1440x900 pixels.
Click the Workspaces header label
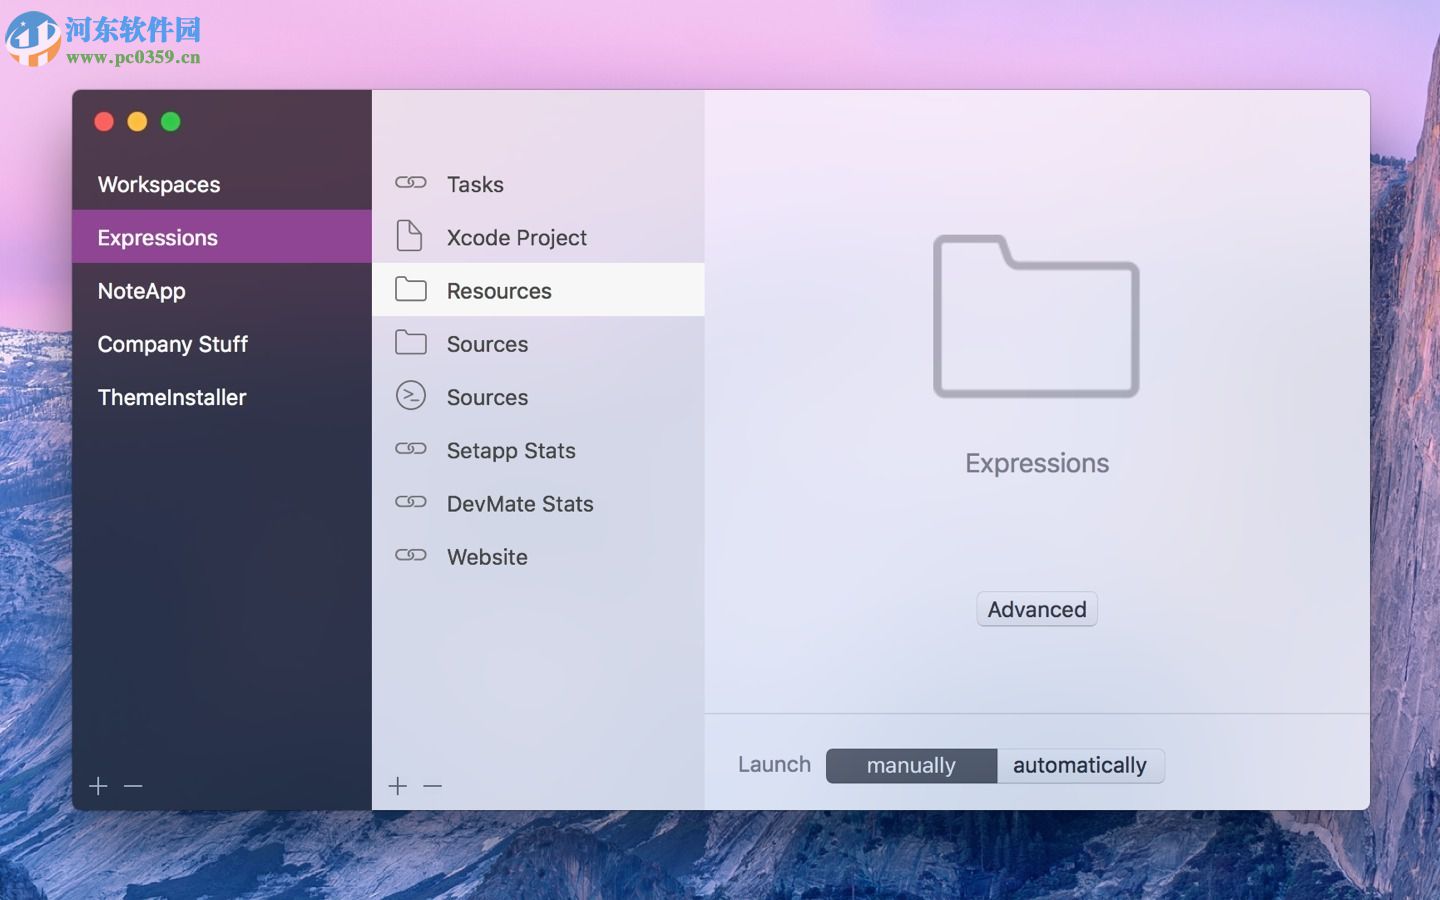(159, 184)
